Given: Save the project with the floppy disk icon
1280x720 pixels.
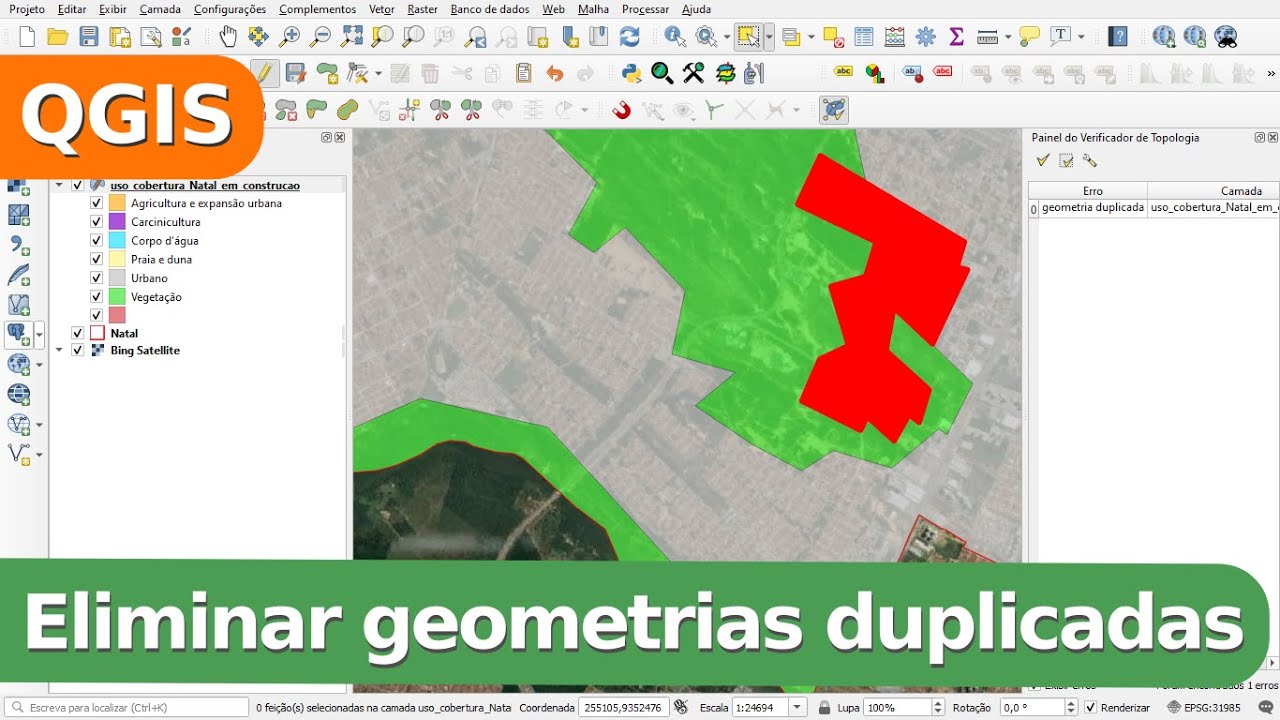Looking at the screenshot, I should pyautogui.click(x=89, y=37).
